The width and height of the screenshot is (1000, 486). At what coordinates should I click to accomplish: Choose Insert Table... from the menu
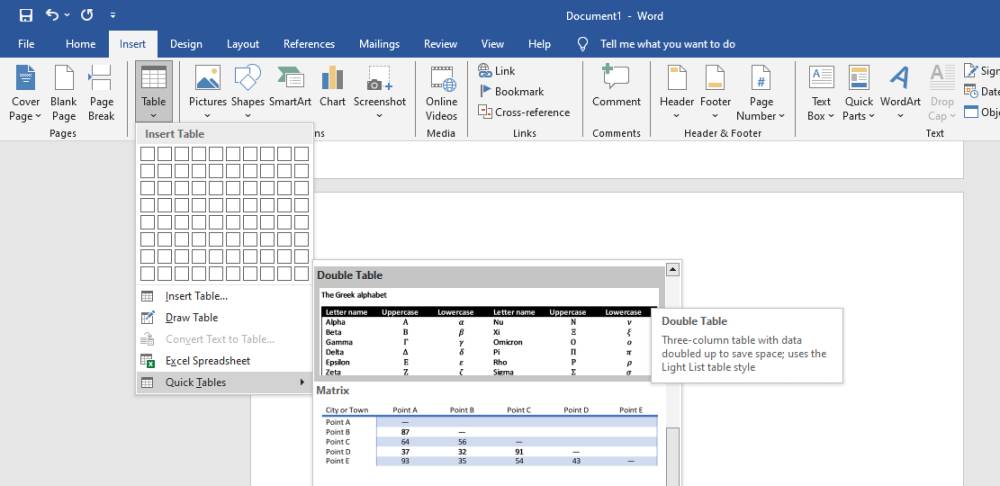coord(223,296)
